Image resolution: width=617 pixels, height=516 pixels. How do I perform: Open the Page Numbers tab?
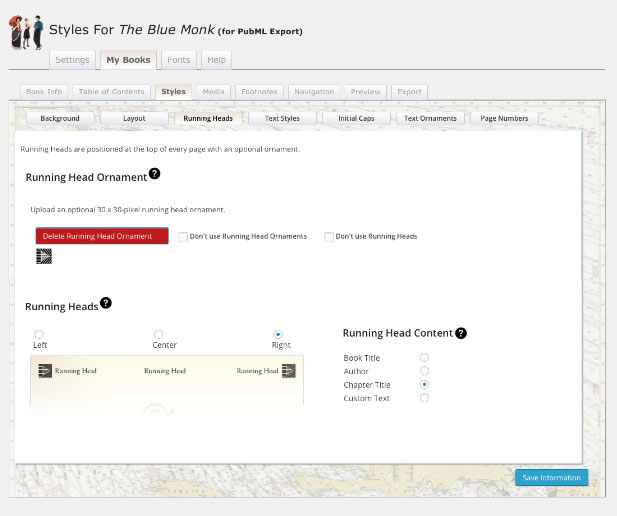(504, 118)
